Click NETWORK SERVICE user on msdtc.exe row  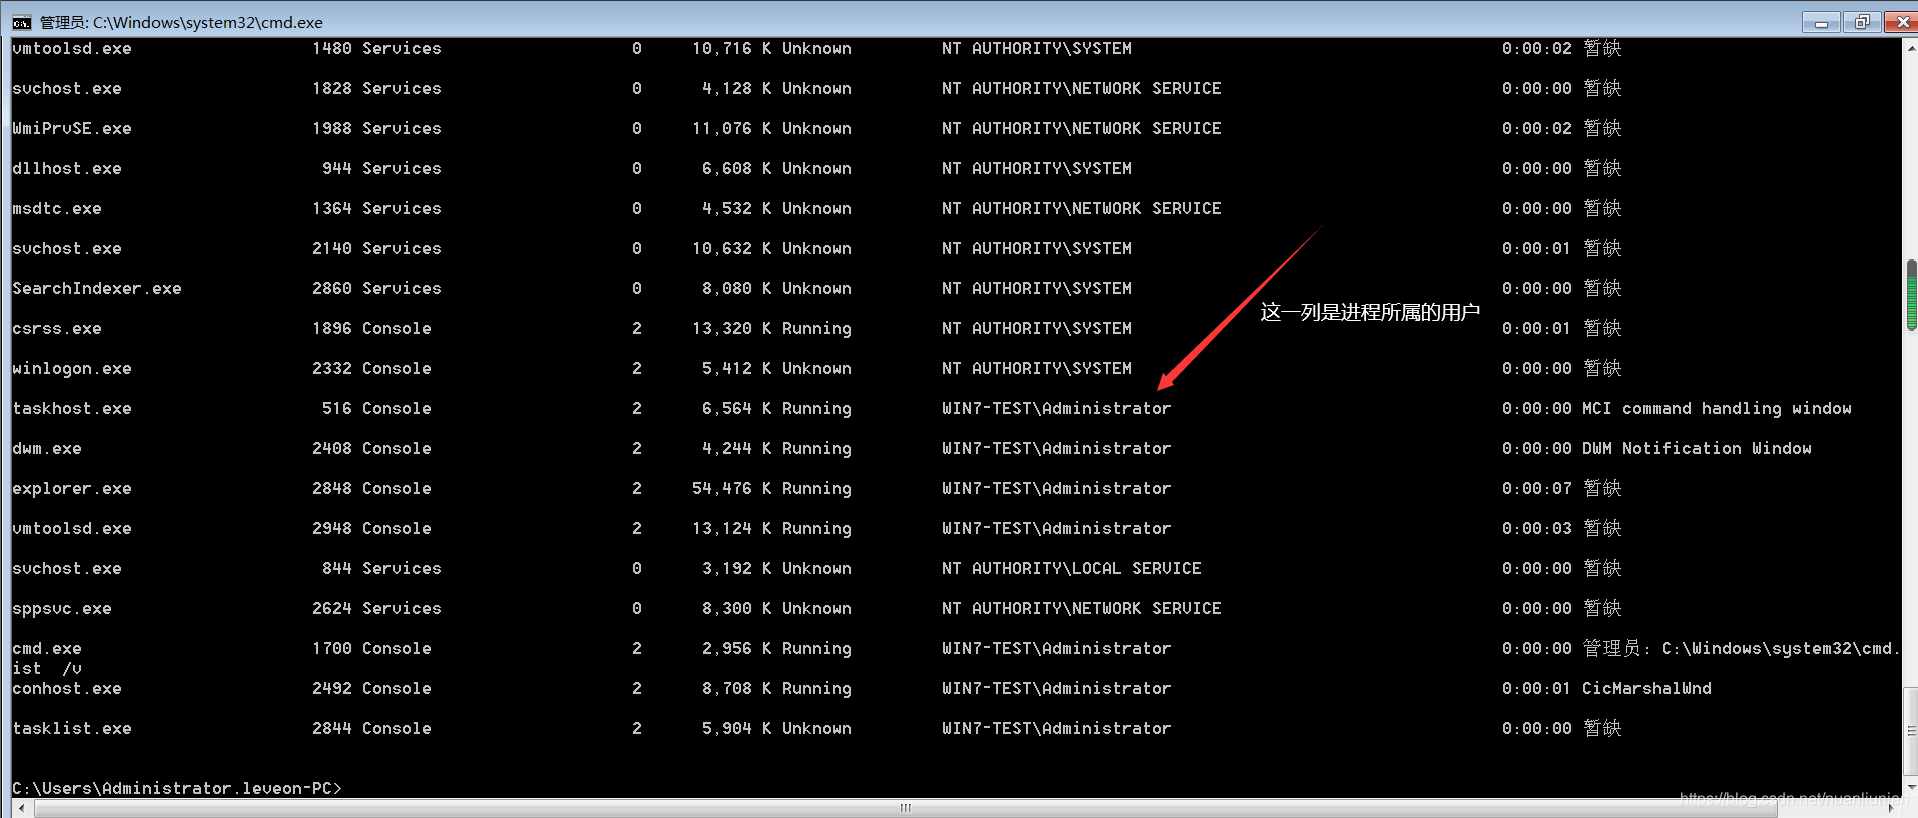[x=1147, y=208]
